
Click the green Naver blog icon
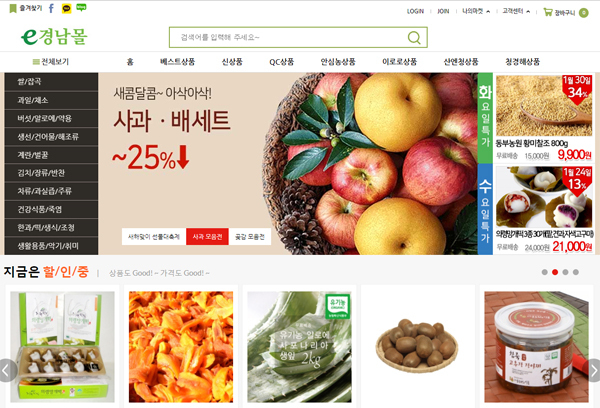tap(81, 8)
